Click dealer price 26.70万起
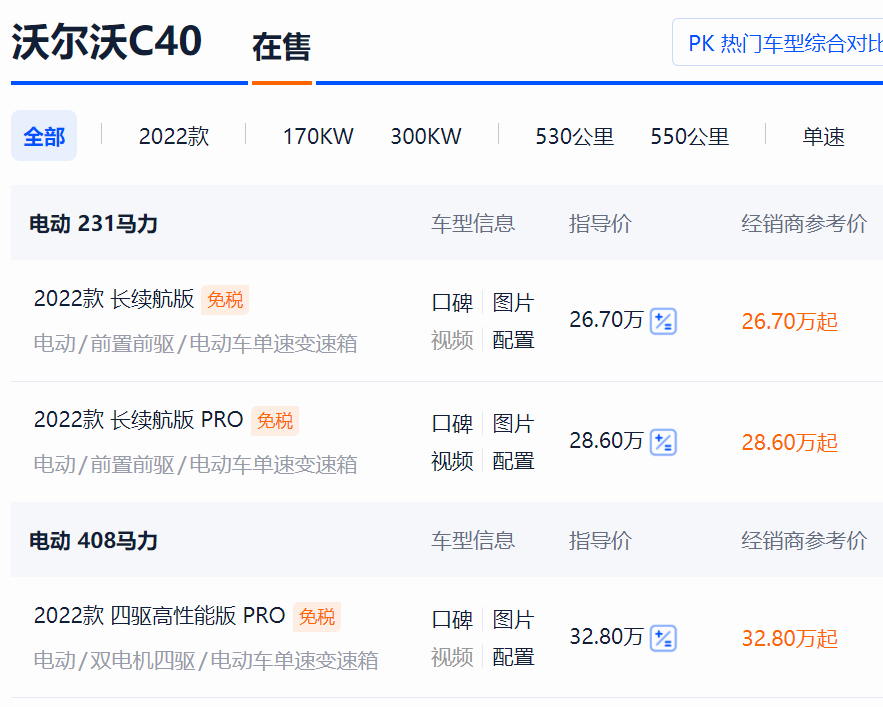 coord(789,321)
